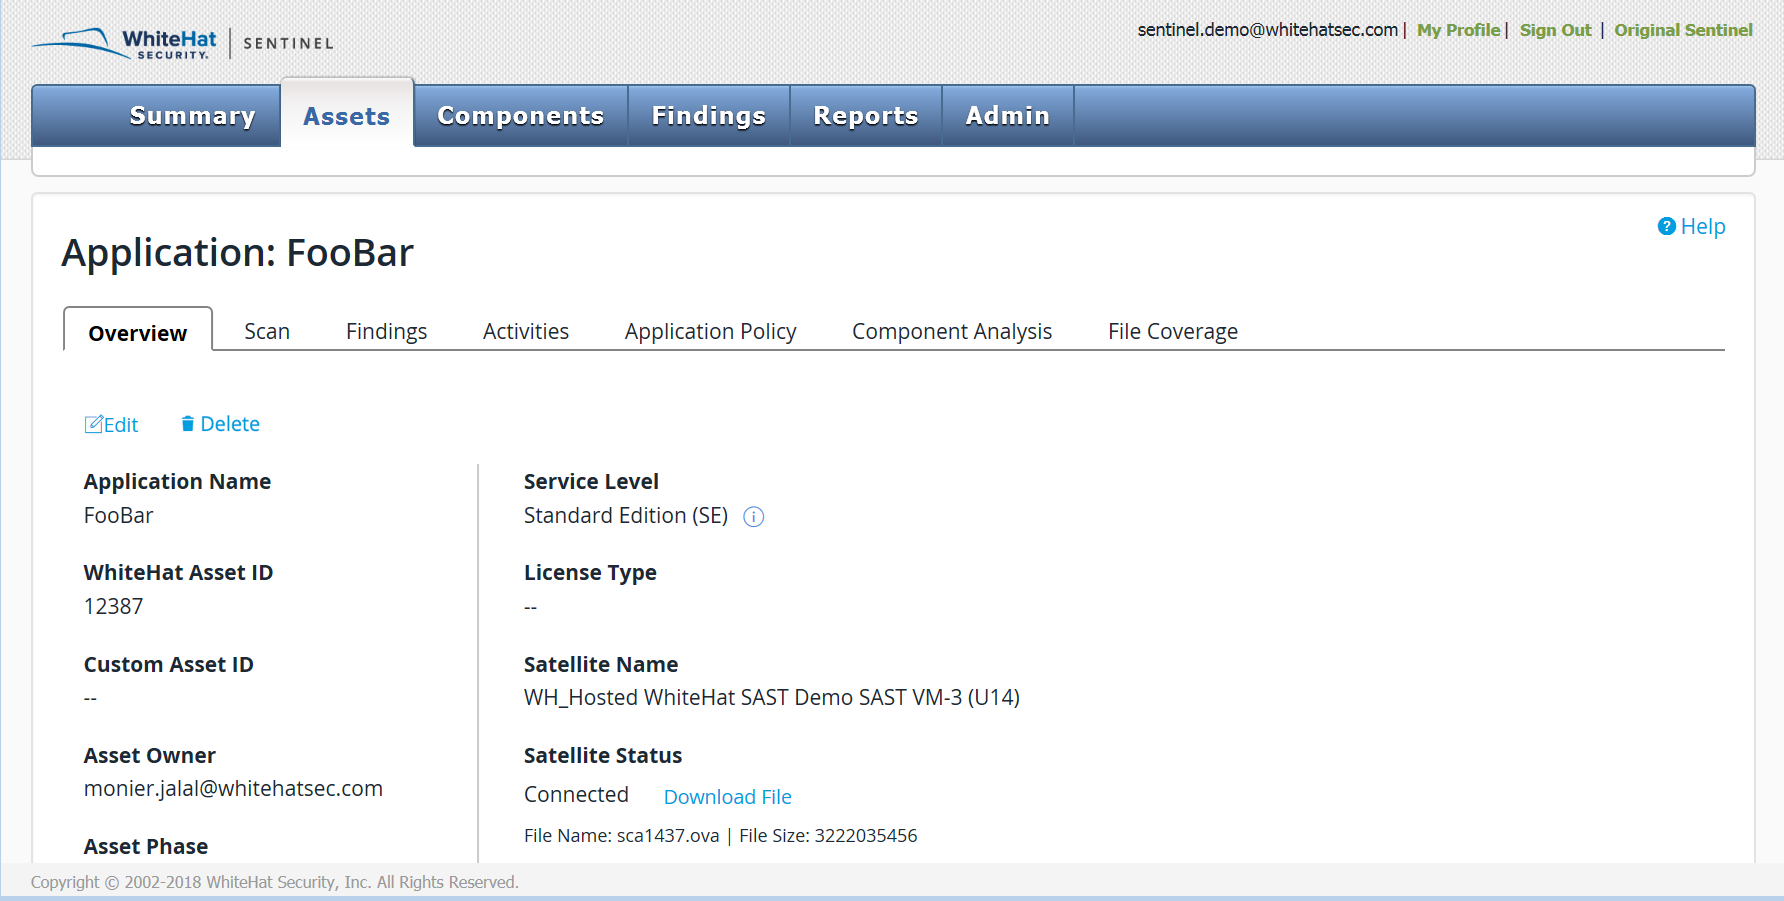
Task: Return to the Overview sub-tab
Action: pyautogui.click(x=137, y=332)
